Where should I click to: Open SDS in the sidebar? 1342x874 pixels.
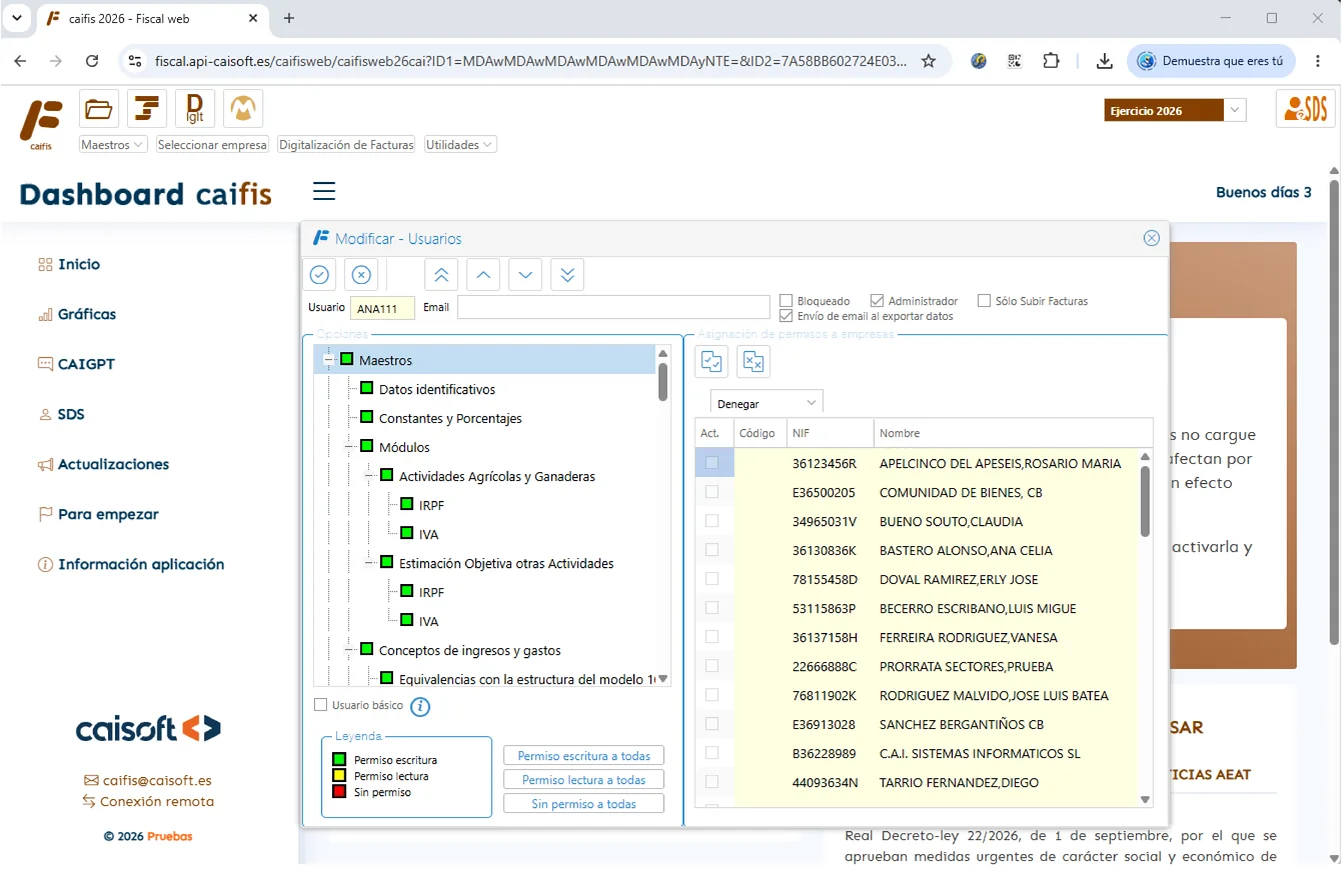pyautogui.click(x=60, y=414)
